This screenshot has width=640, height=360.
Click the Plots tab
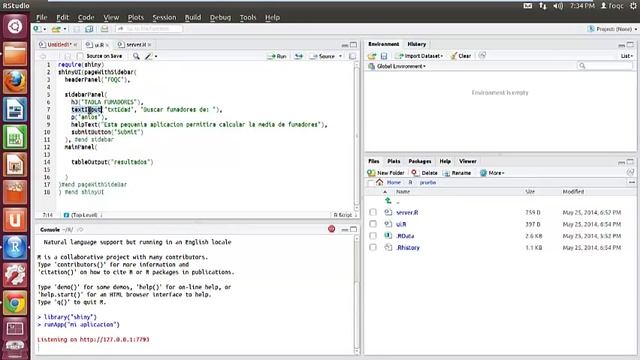click(x=393, y=161)
